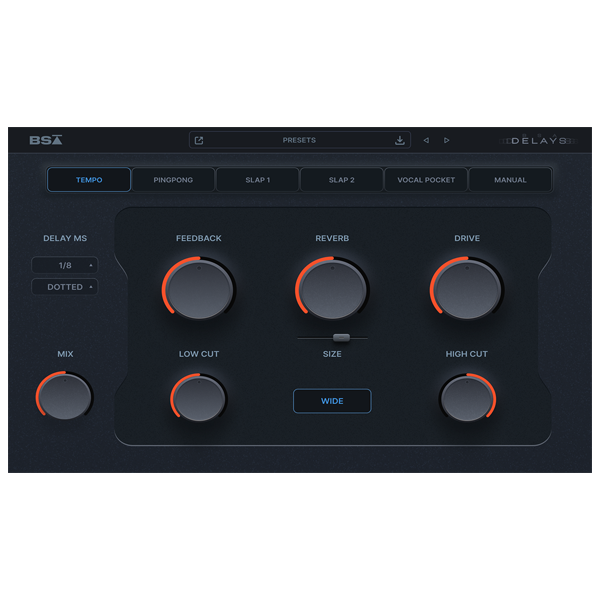Screen dimensions: 600x600
Task: Toggle the WIDE stereo button
Action: [x=332, y=401]
